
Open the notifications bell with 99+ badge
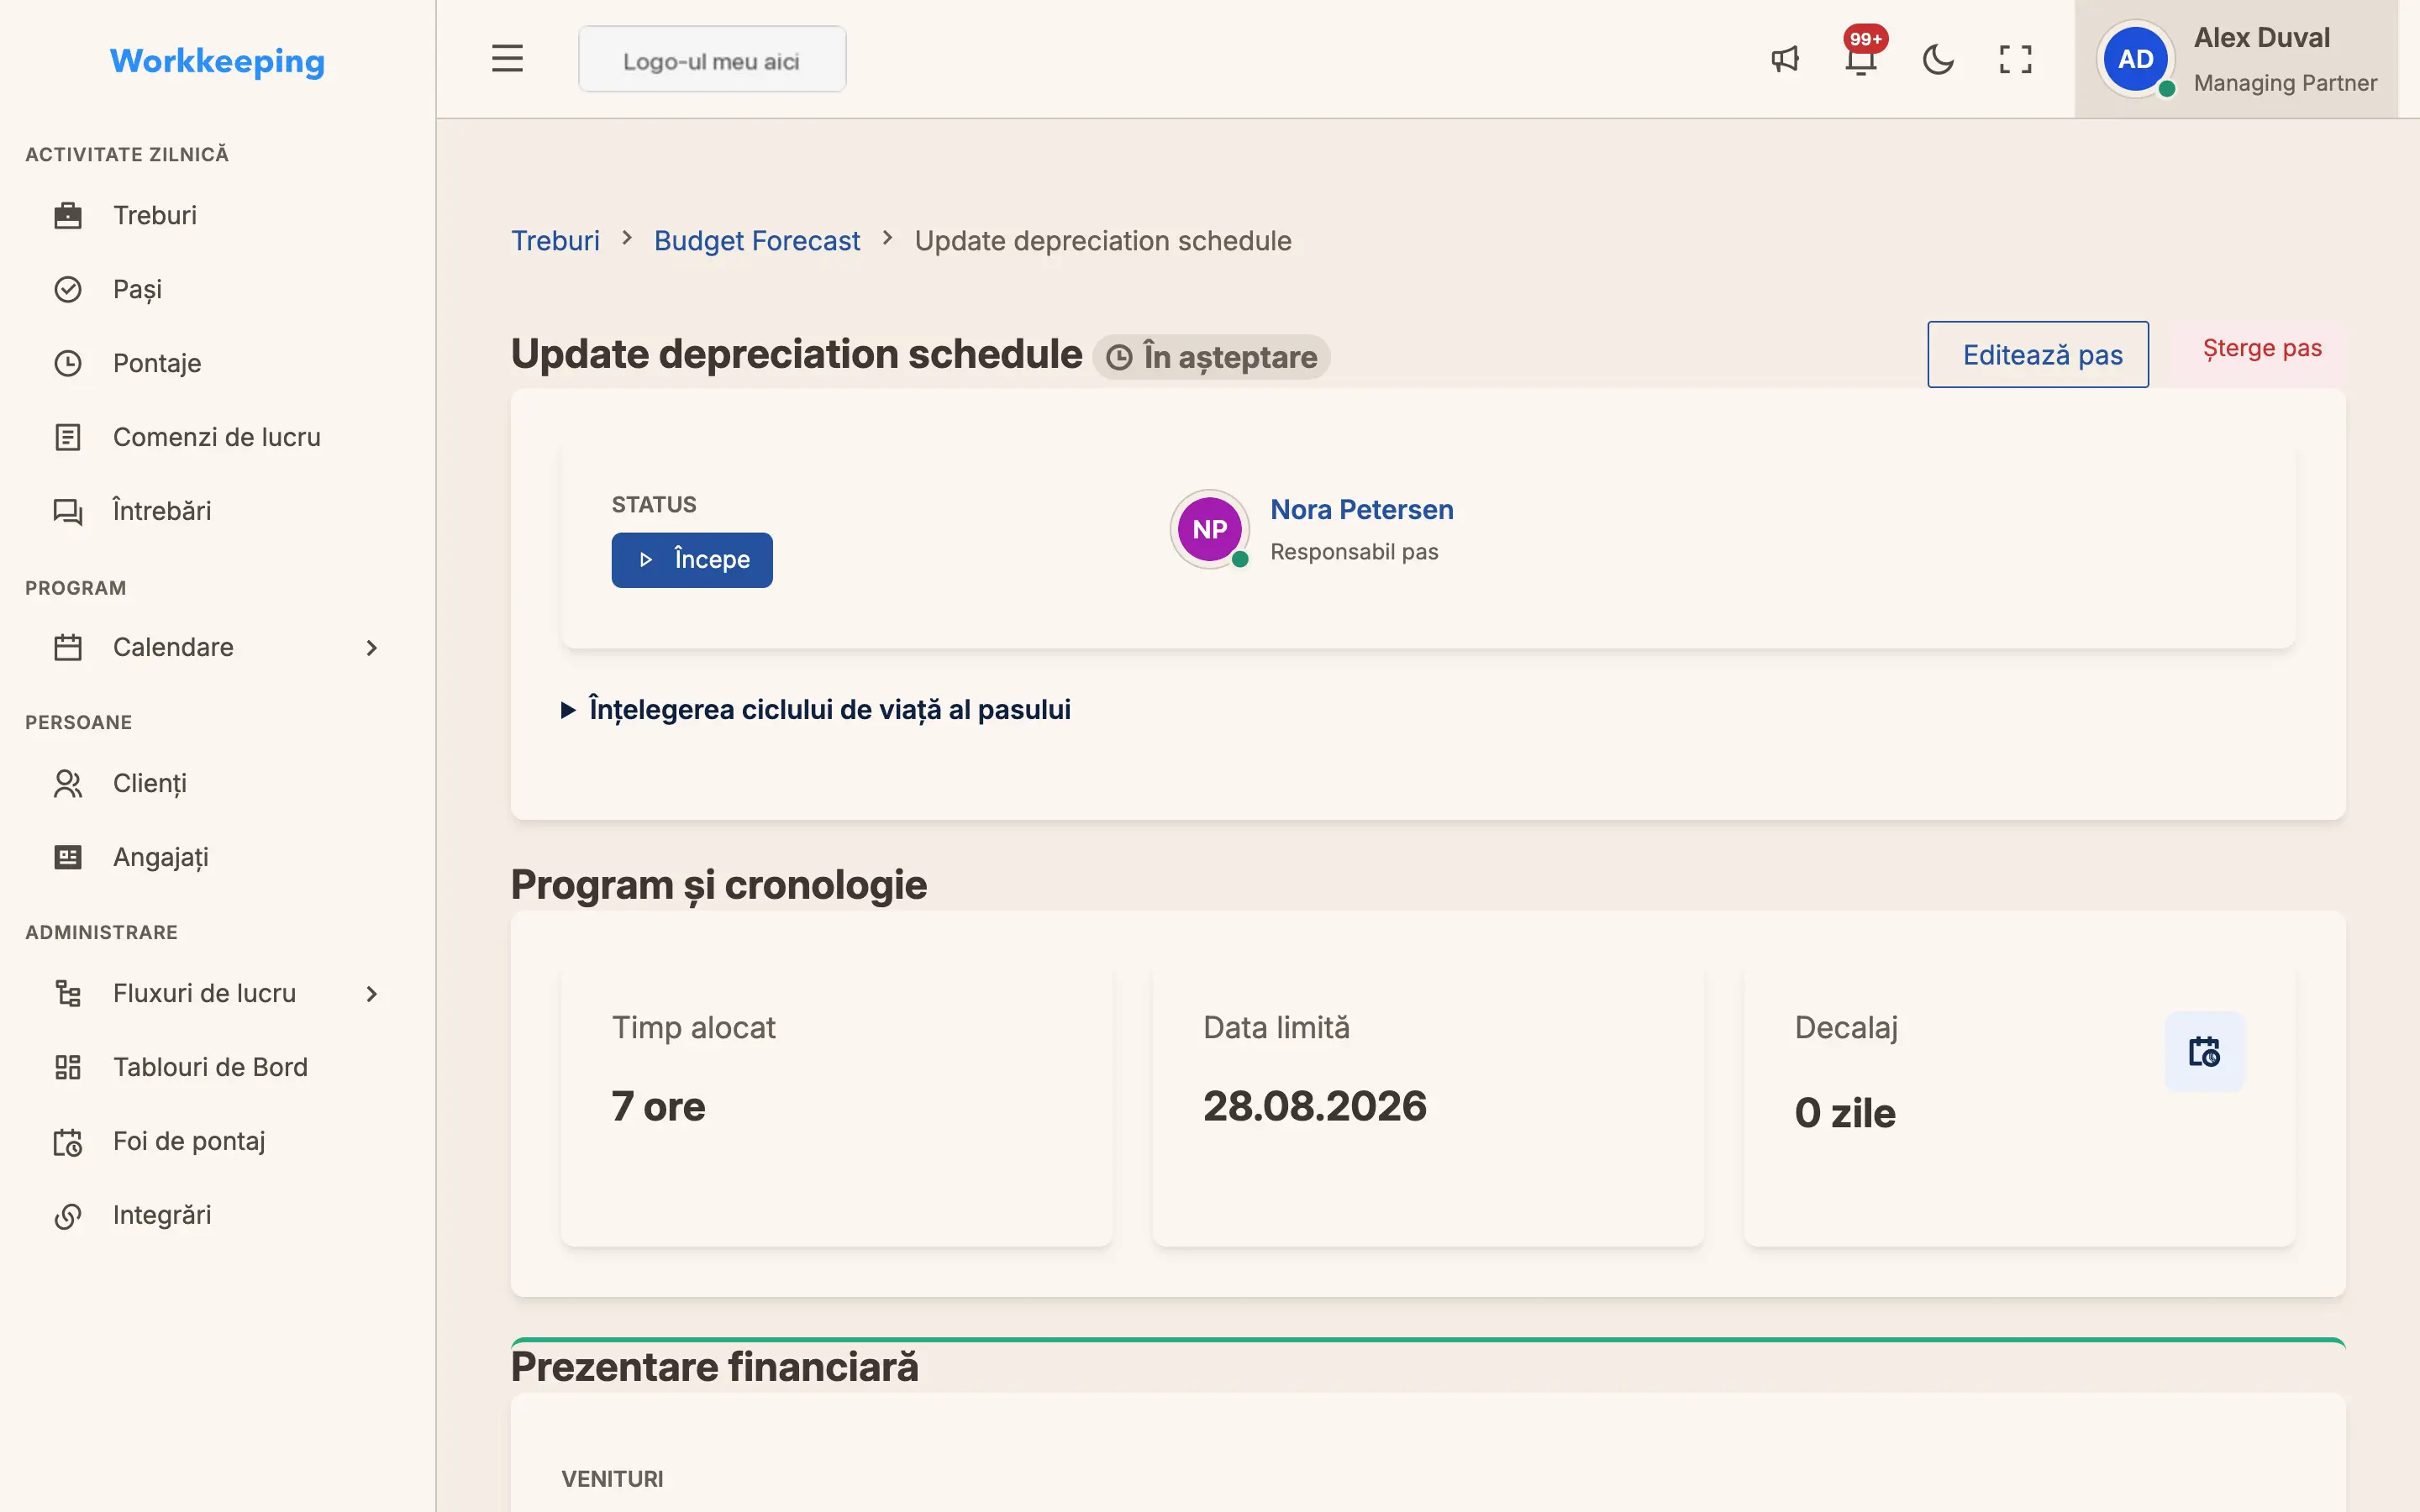(x=1861, y=58)
